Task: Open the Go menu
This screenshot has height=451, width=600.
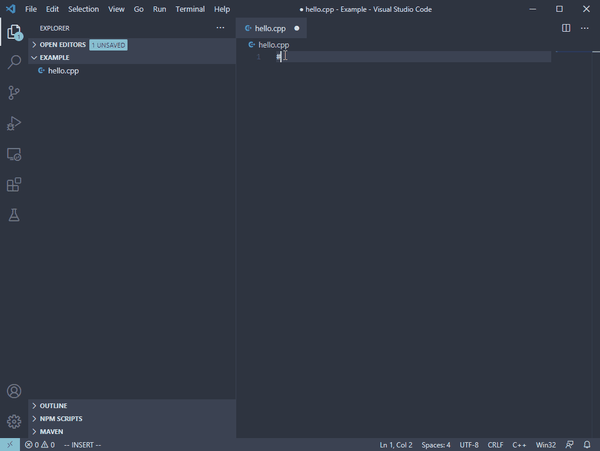Action: click(x=139, y=9)
